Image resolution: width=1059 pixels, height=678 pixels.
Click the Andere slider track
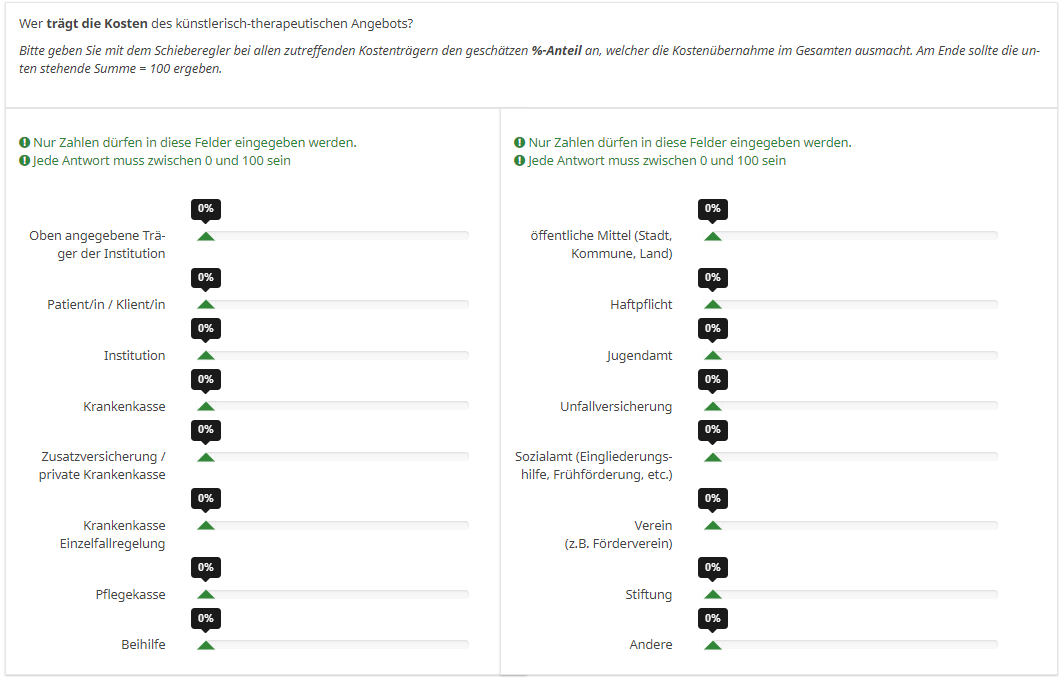(852, 645)
